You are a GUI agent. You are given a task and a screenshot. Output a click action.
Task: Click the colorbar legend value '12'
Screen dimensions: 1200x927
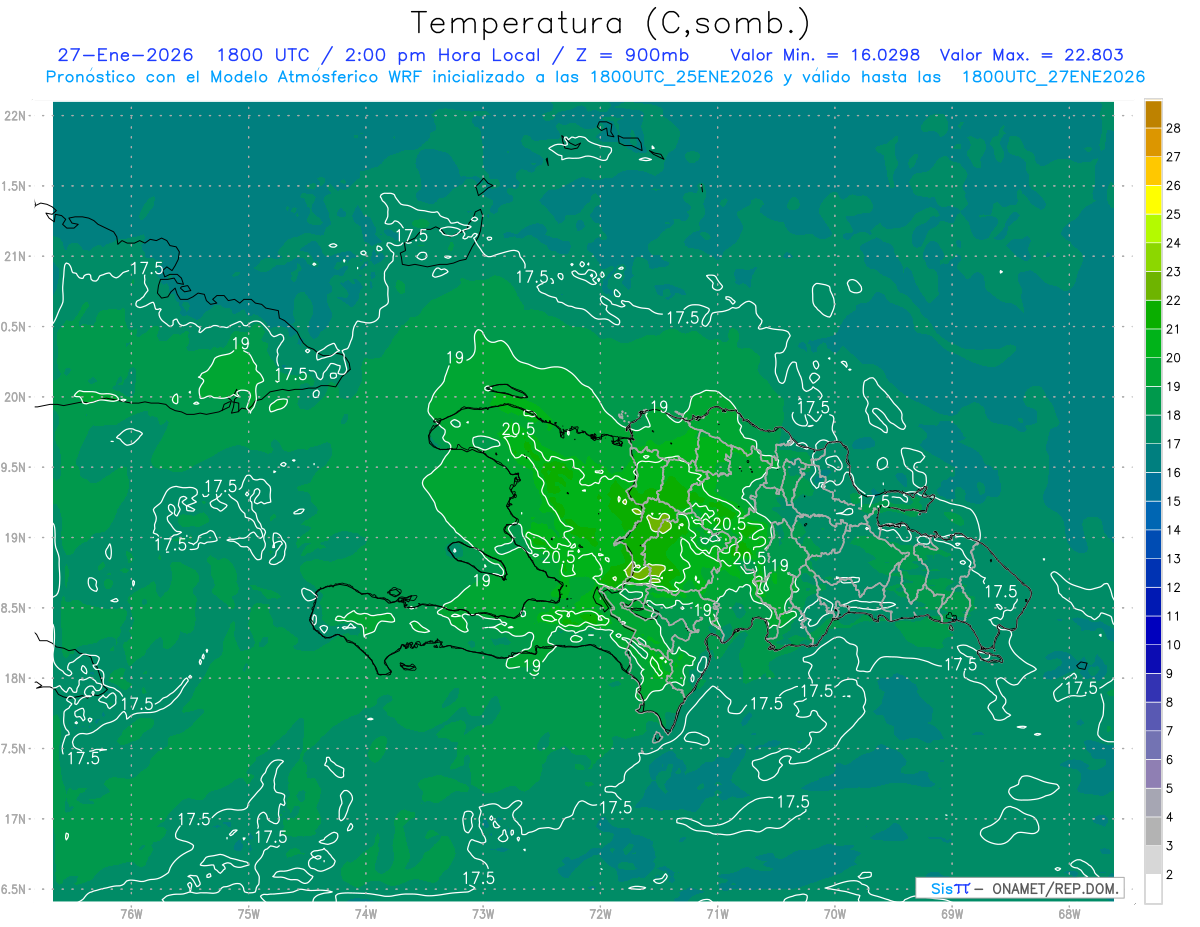1174,588
